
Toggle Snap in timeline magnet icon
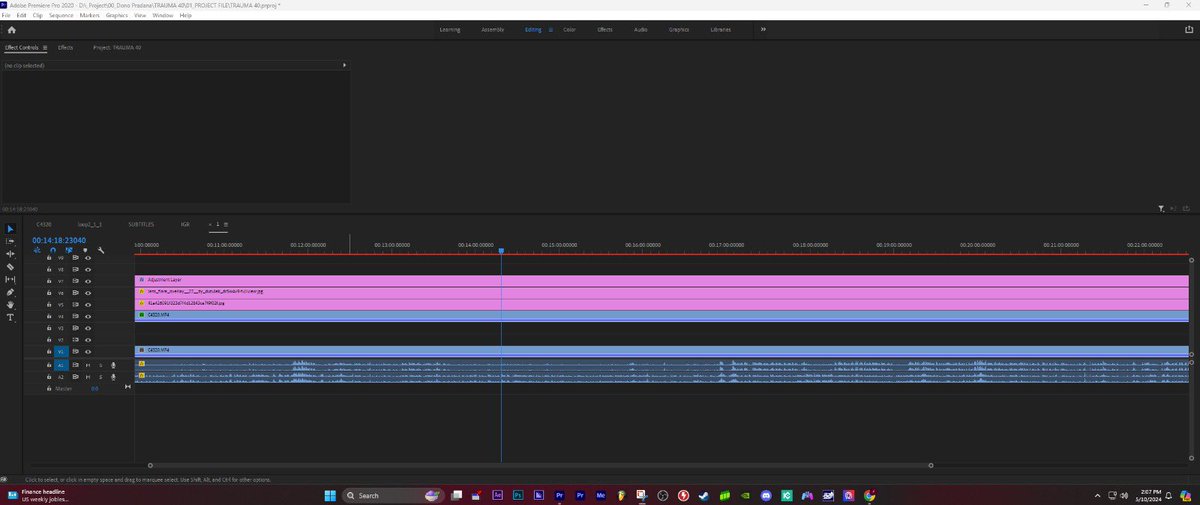point(53,251)
